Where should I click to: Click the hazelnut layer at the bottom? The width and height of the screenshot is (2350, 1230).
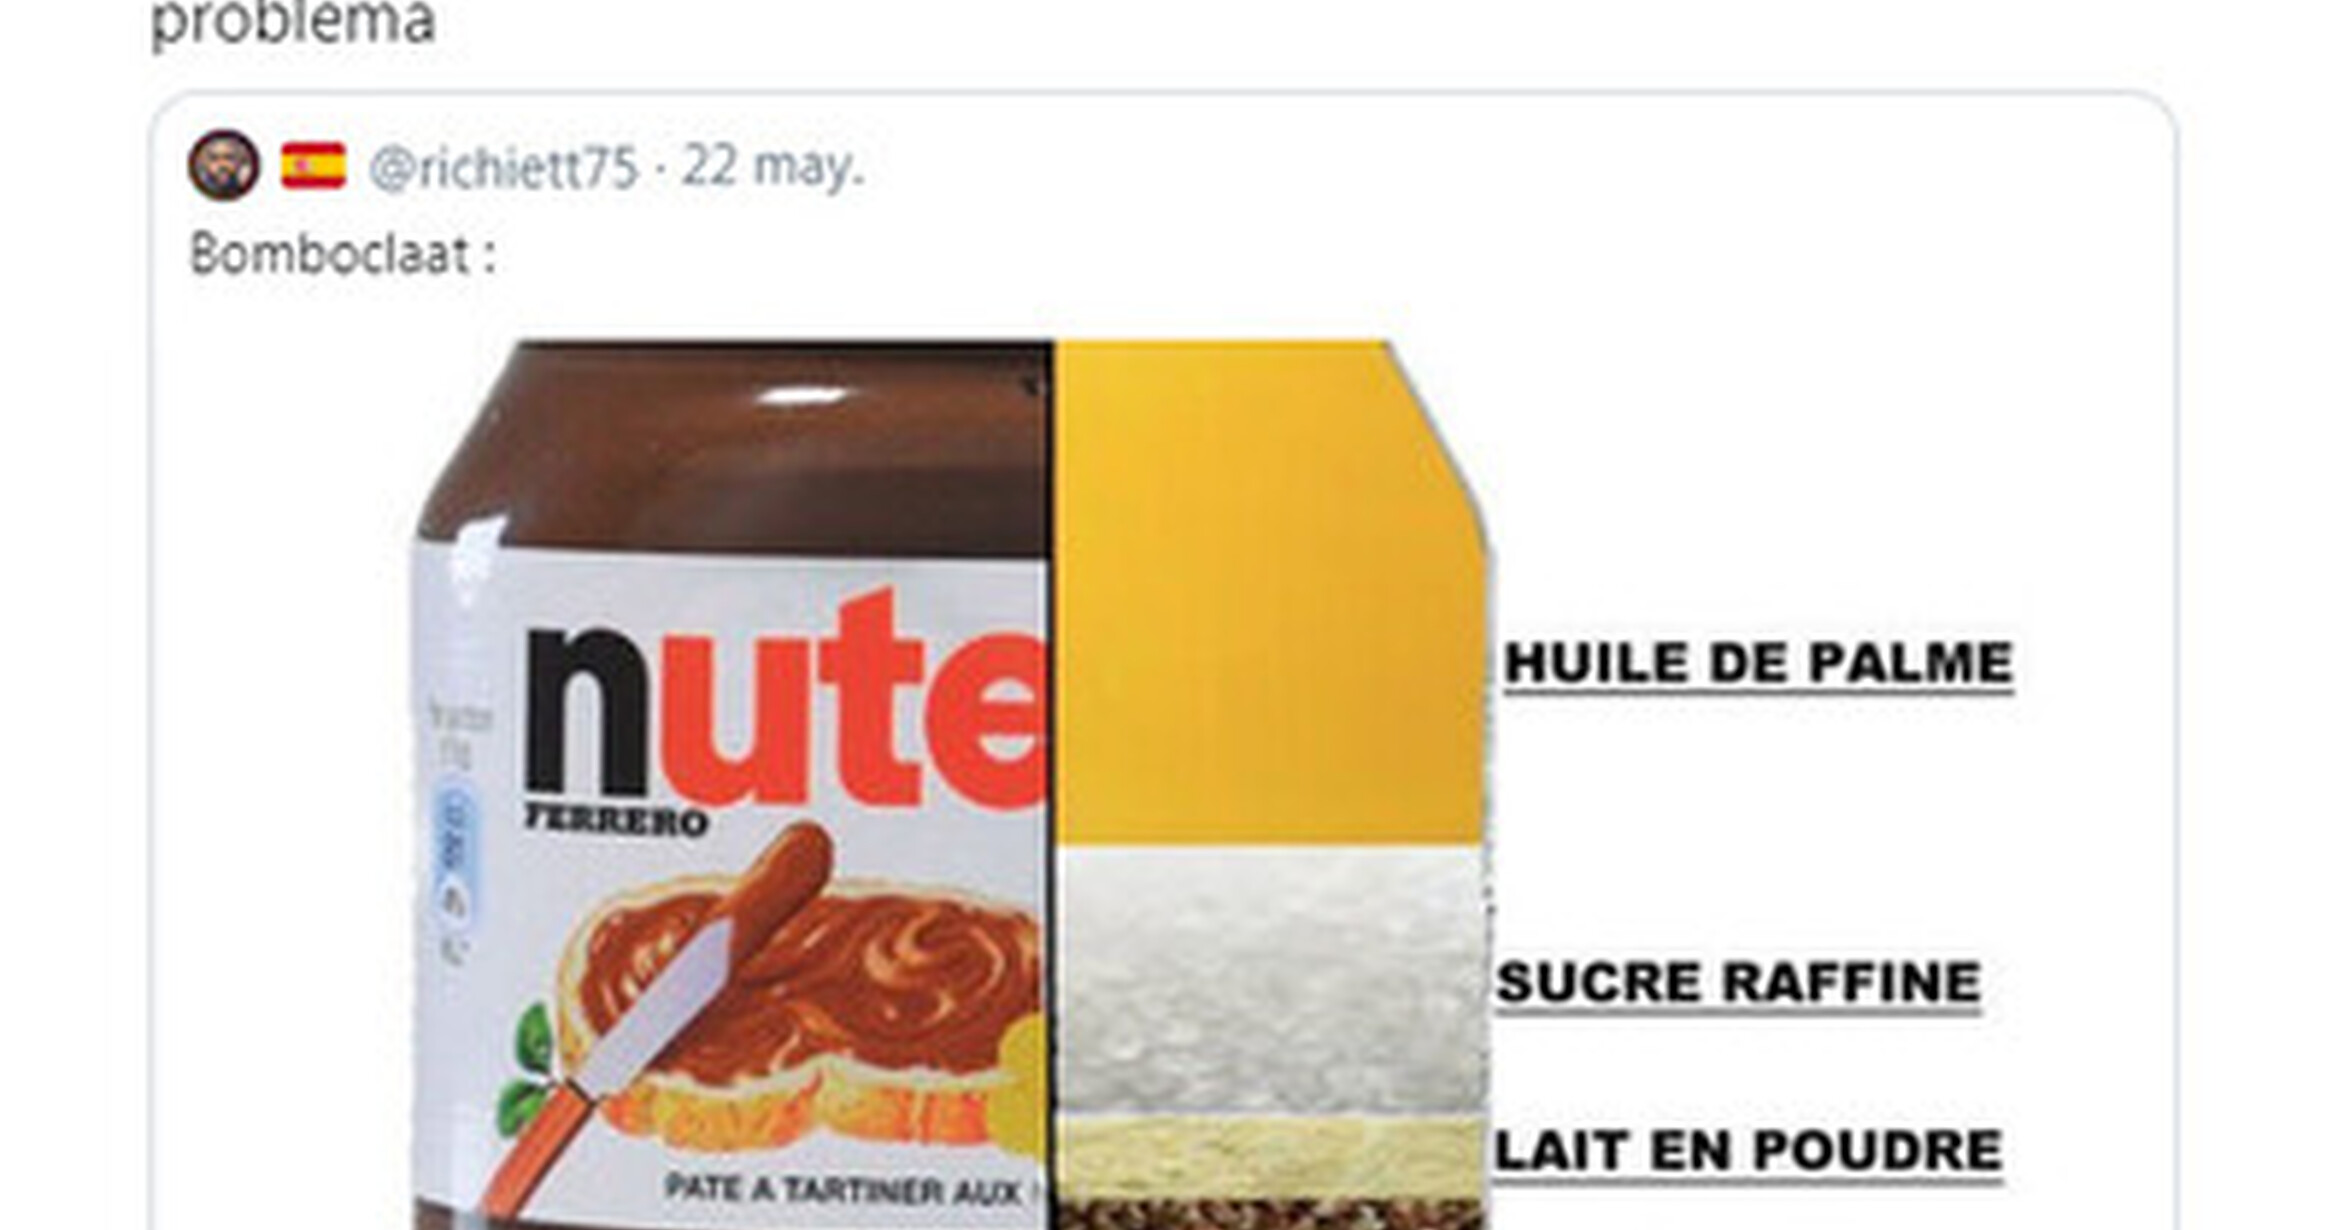click(x=1268, y=1215)
